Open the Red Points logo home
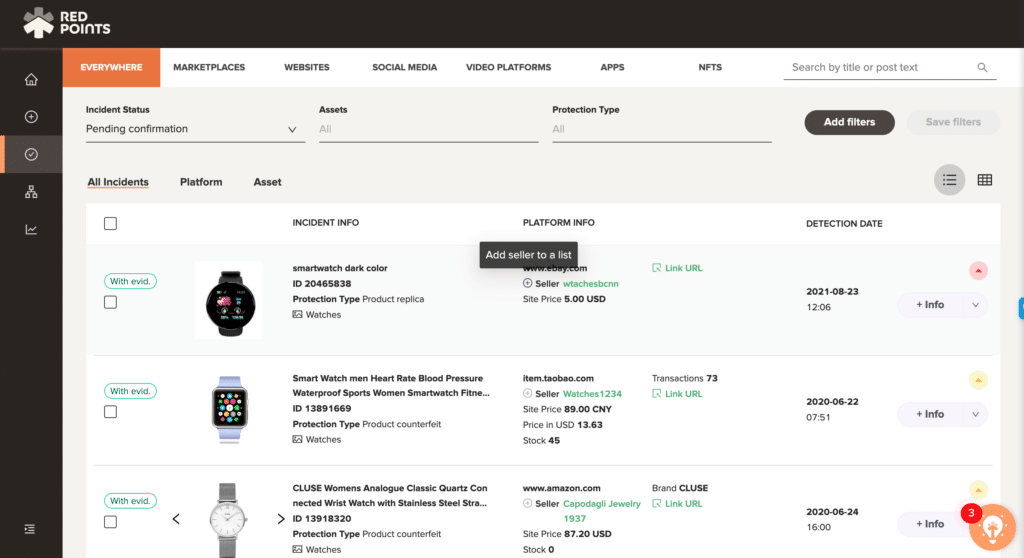This screenshot has width=1024, height=558. point(67,23)
